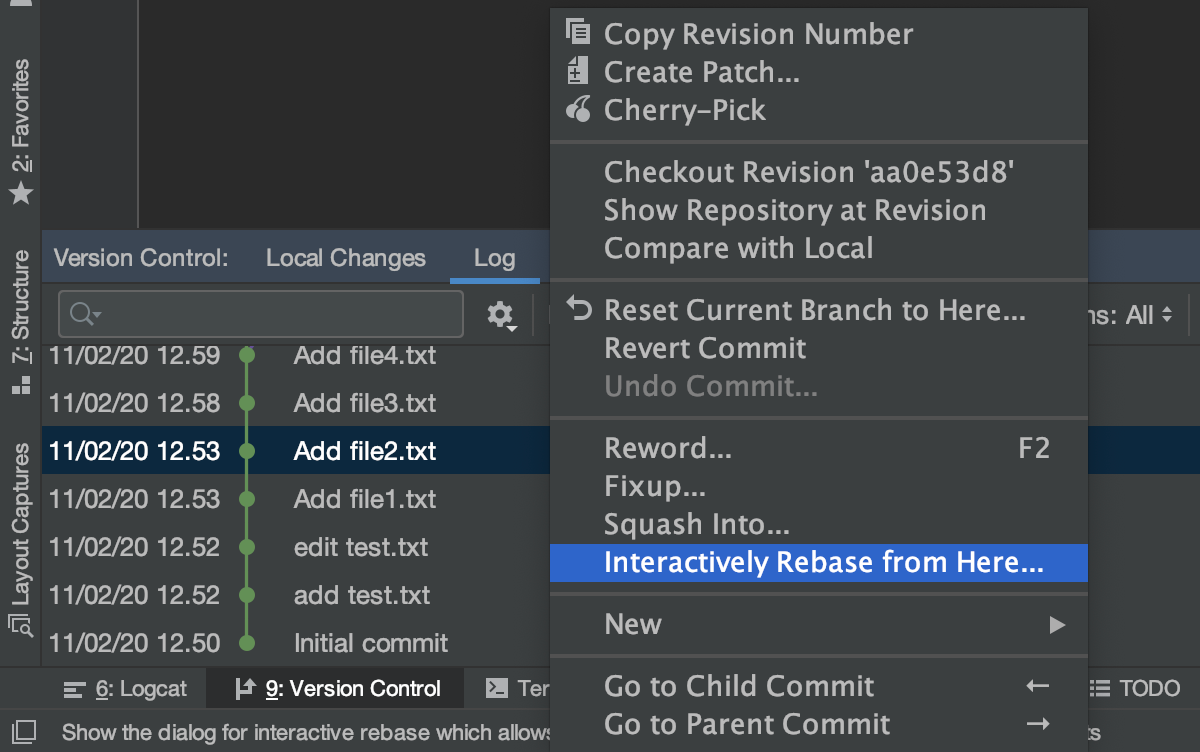
Task: Choose Squash Into... option
Action: [818, 524]
